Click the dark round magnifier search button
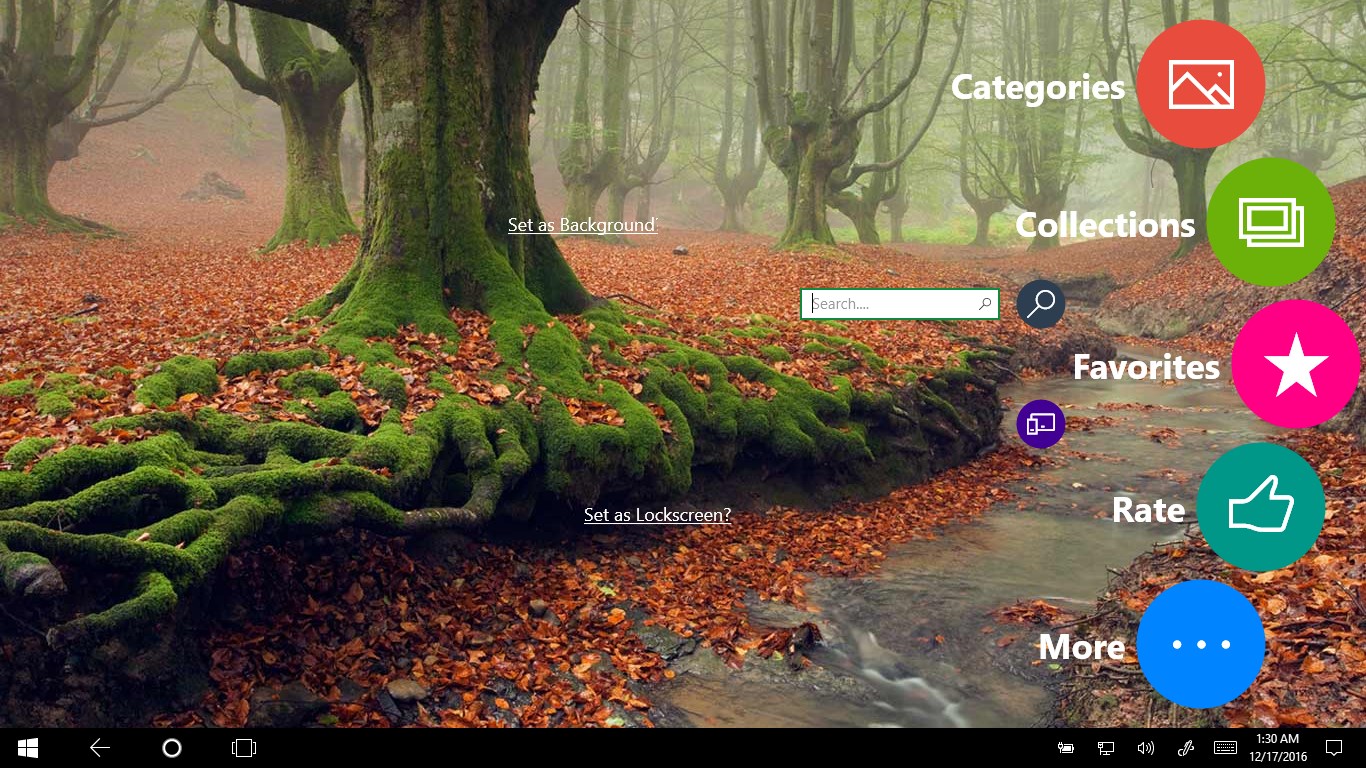The height and width of the screenshot is (768, 1366). click(x=1041, y=303)
